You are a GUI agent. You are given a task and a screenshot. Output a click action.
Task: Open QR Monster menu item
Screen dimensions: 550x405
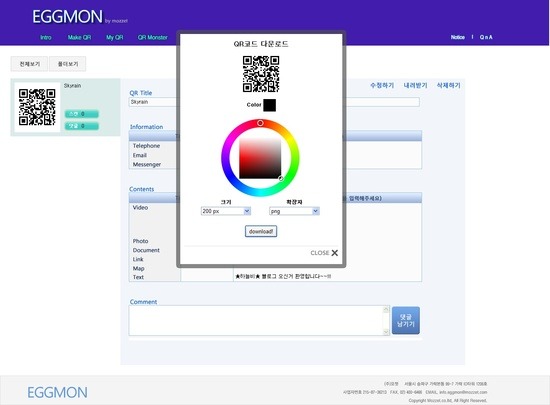[x=153, y=37]
